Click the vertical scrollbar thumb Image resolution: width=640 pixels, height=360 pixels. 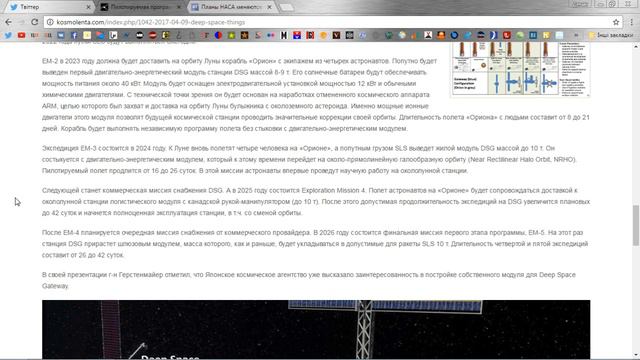click(x=636, y=225)
